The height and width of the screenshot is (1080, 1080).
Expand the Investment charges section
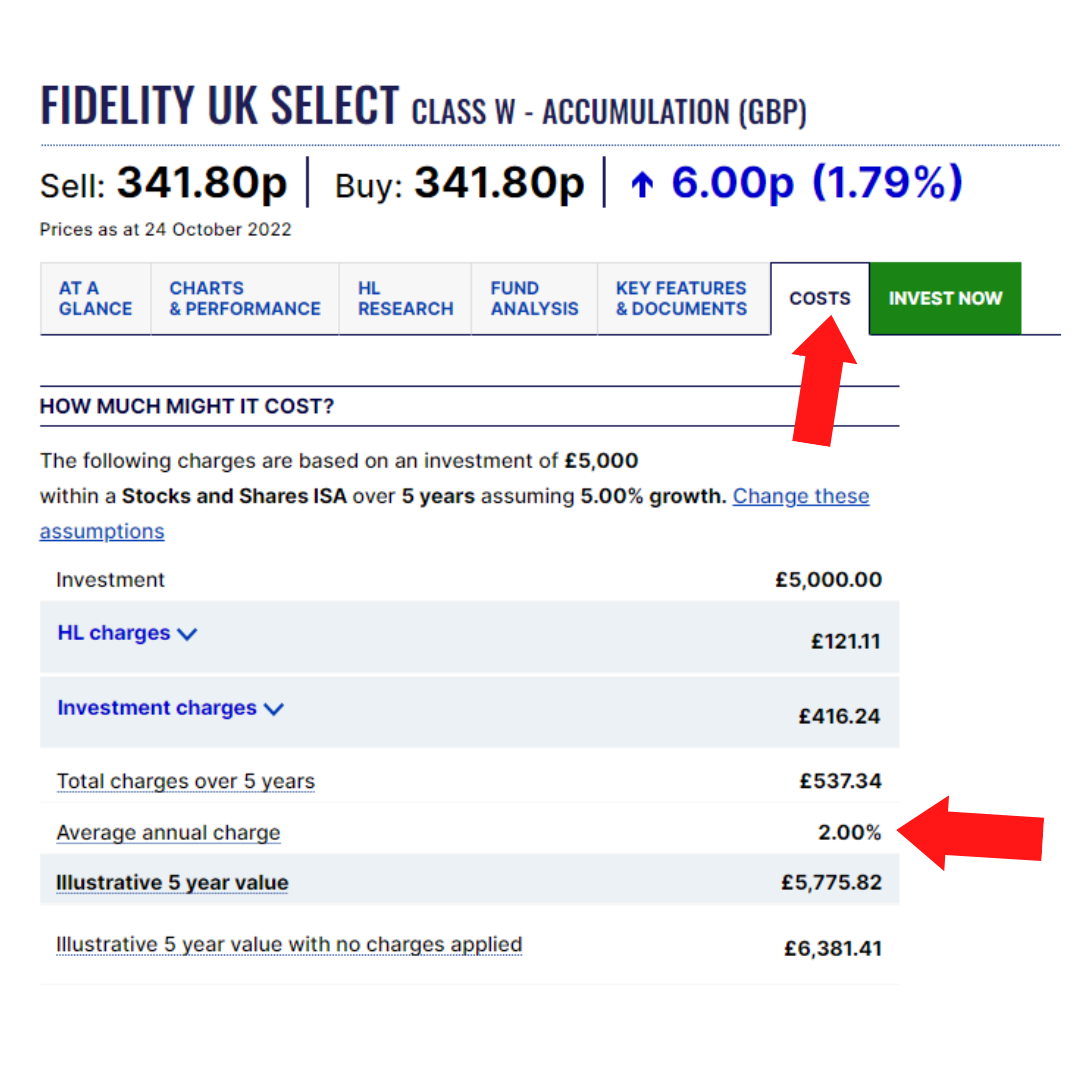(157, 708)
